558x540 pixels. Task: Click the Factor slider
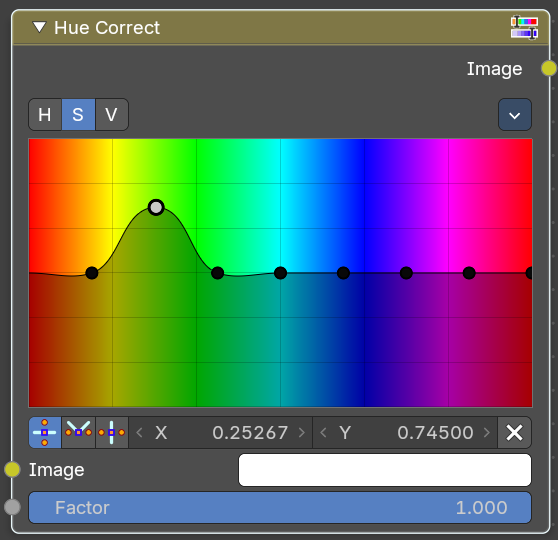pos(280,507)
